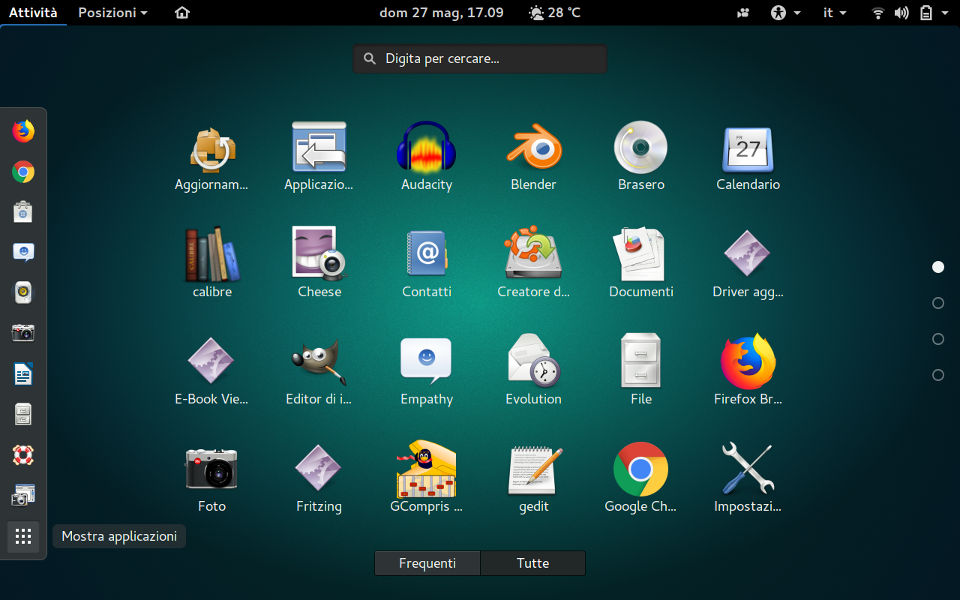Open Evolution mail client
960x600 pixels.
click(x=533, y=372)
